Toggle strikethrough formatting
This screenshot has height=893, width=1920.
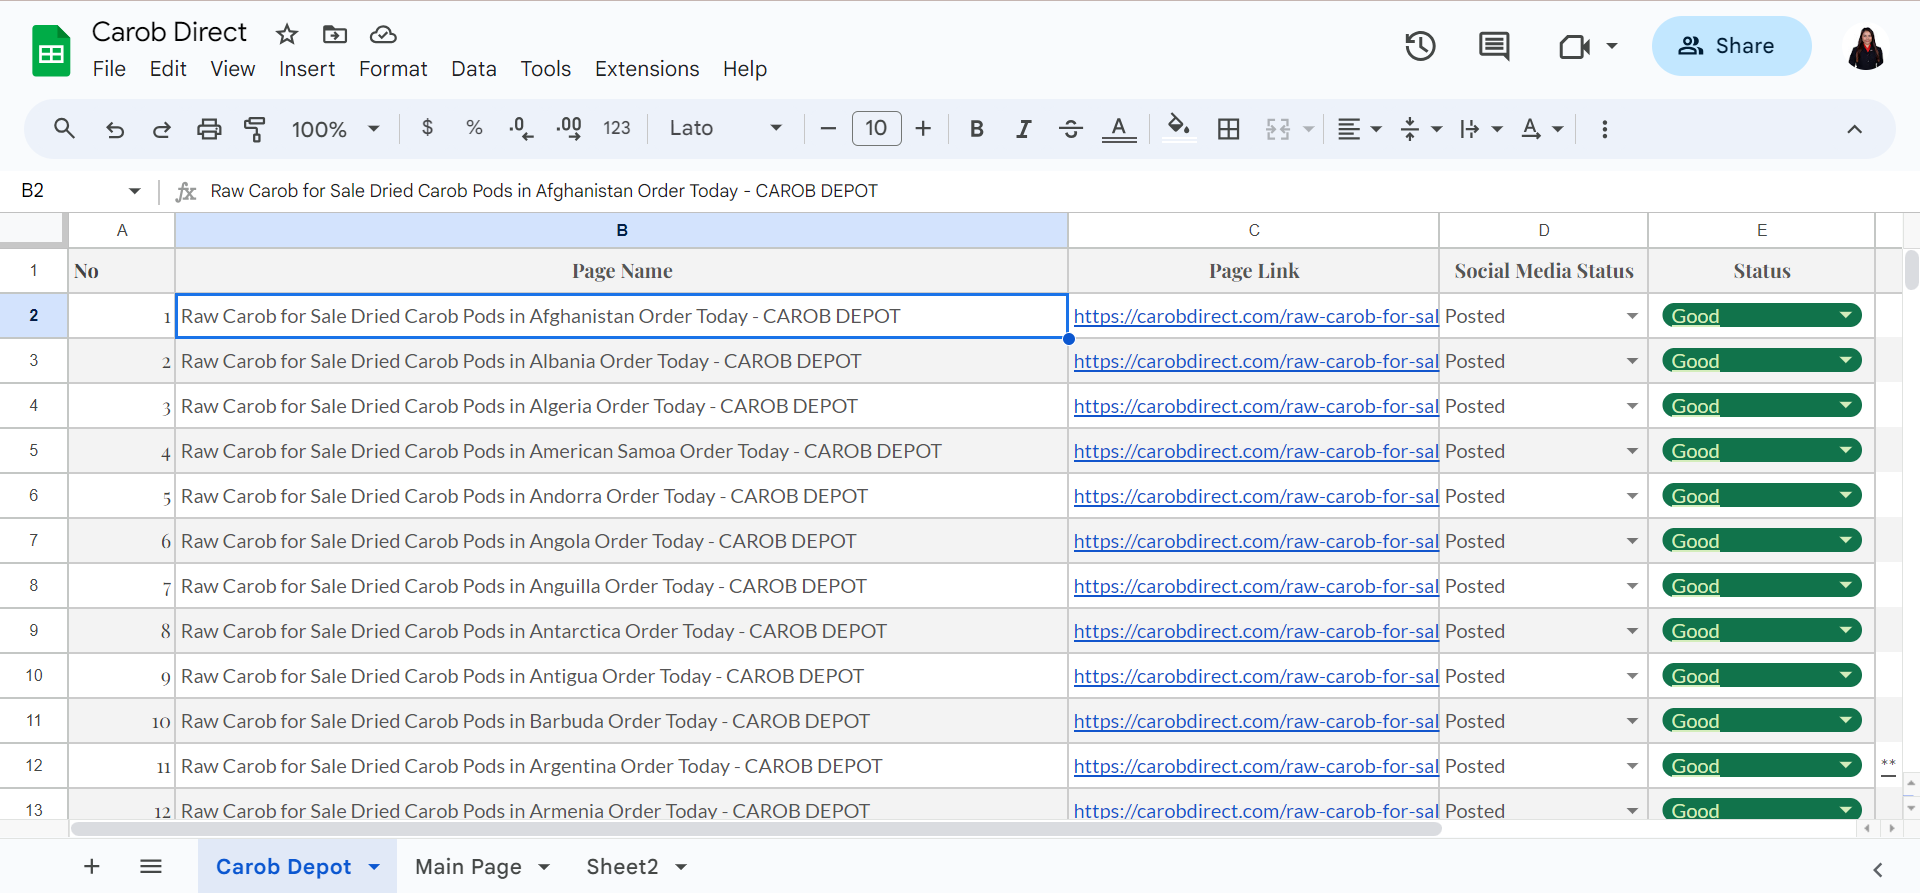pos(1070,129)
